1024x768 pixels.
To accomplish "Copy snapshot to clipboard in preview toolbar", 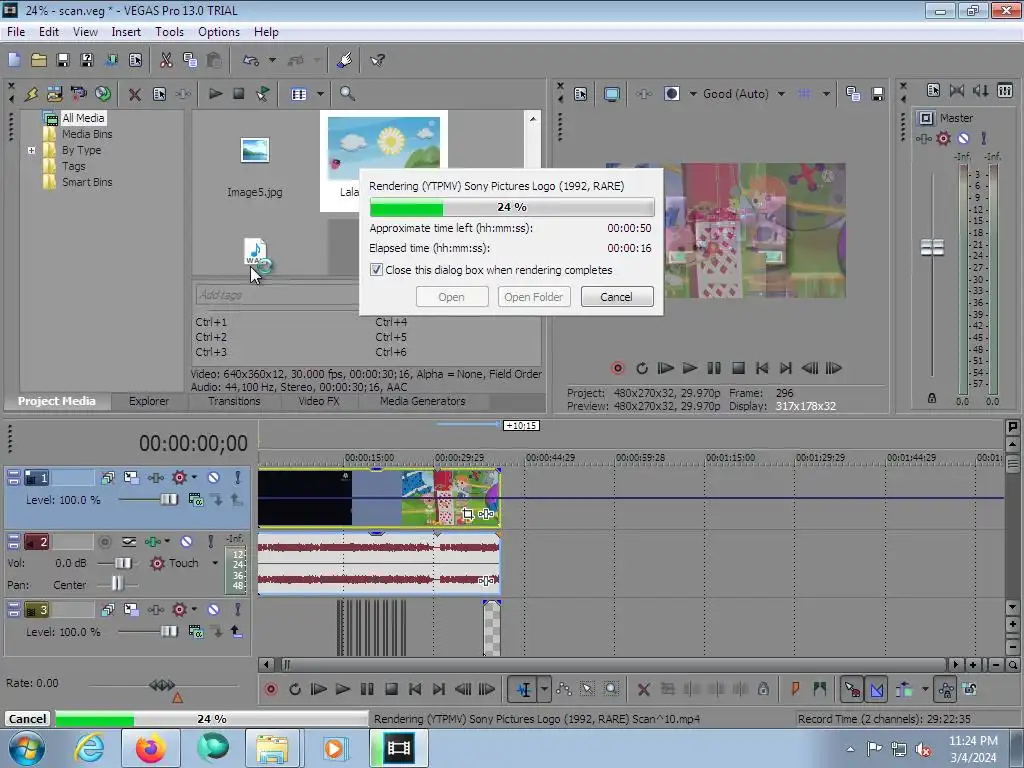I will [x=853, y=94].
